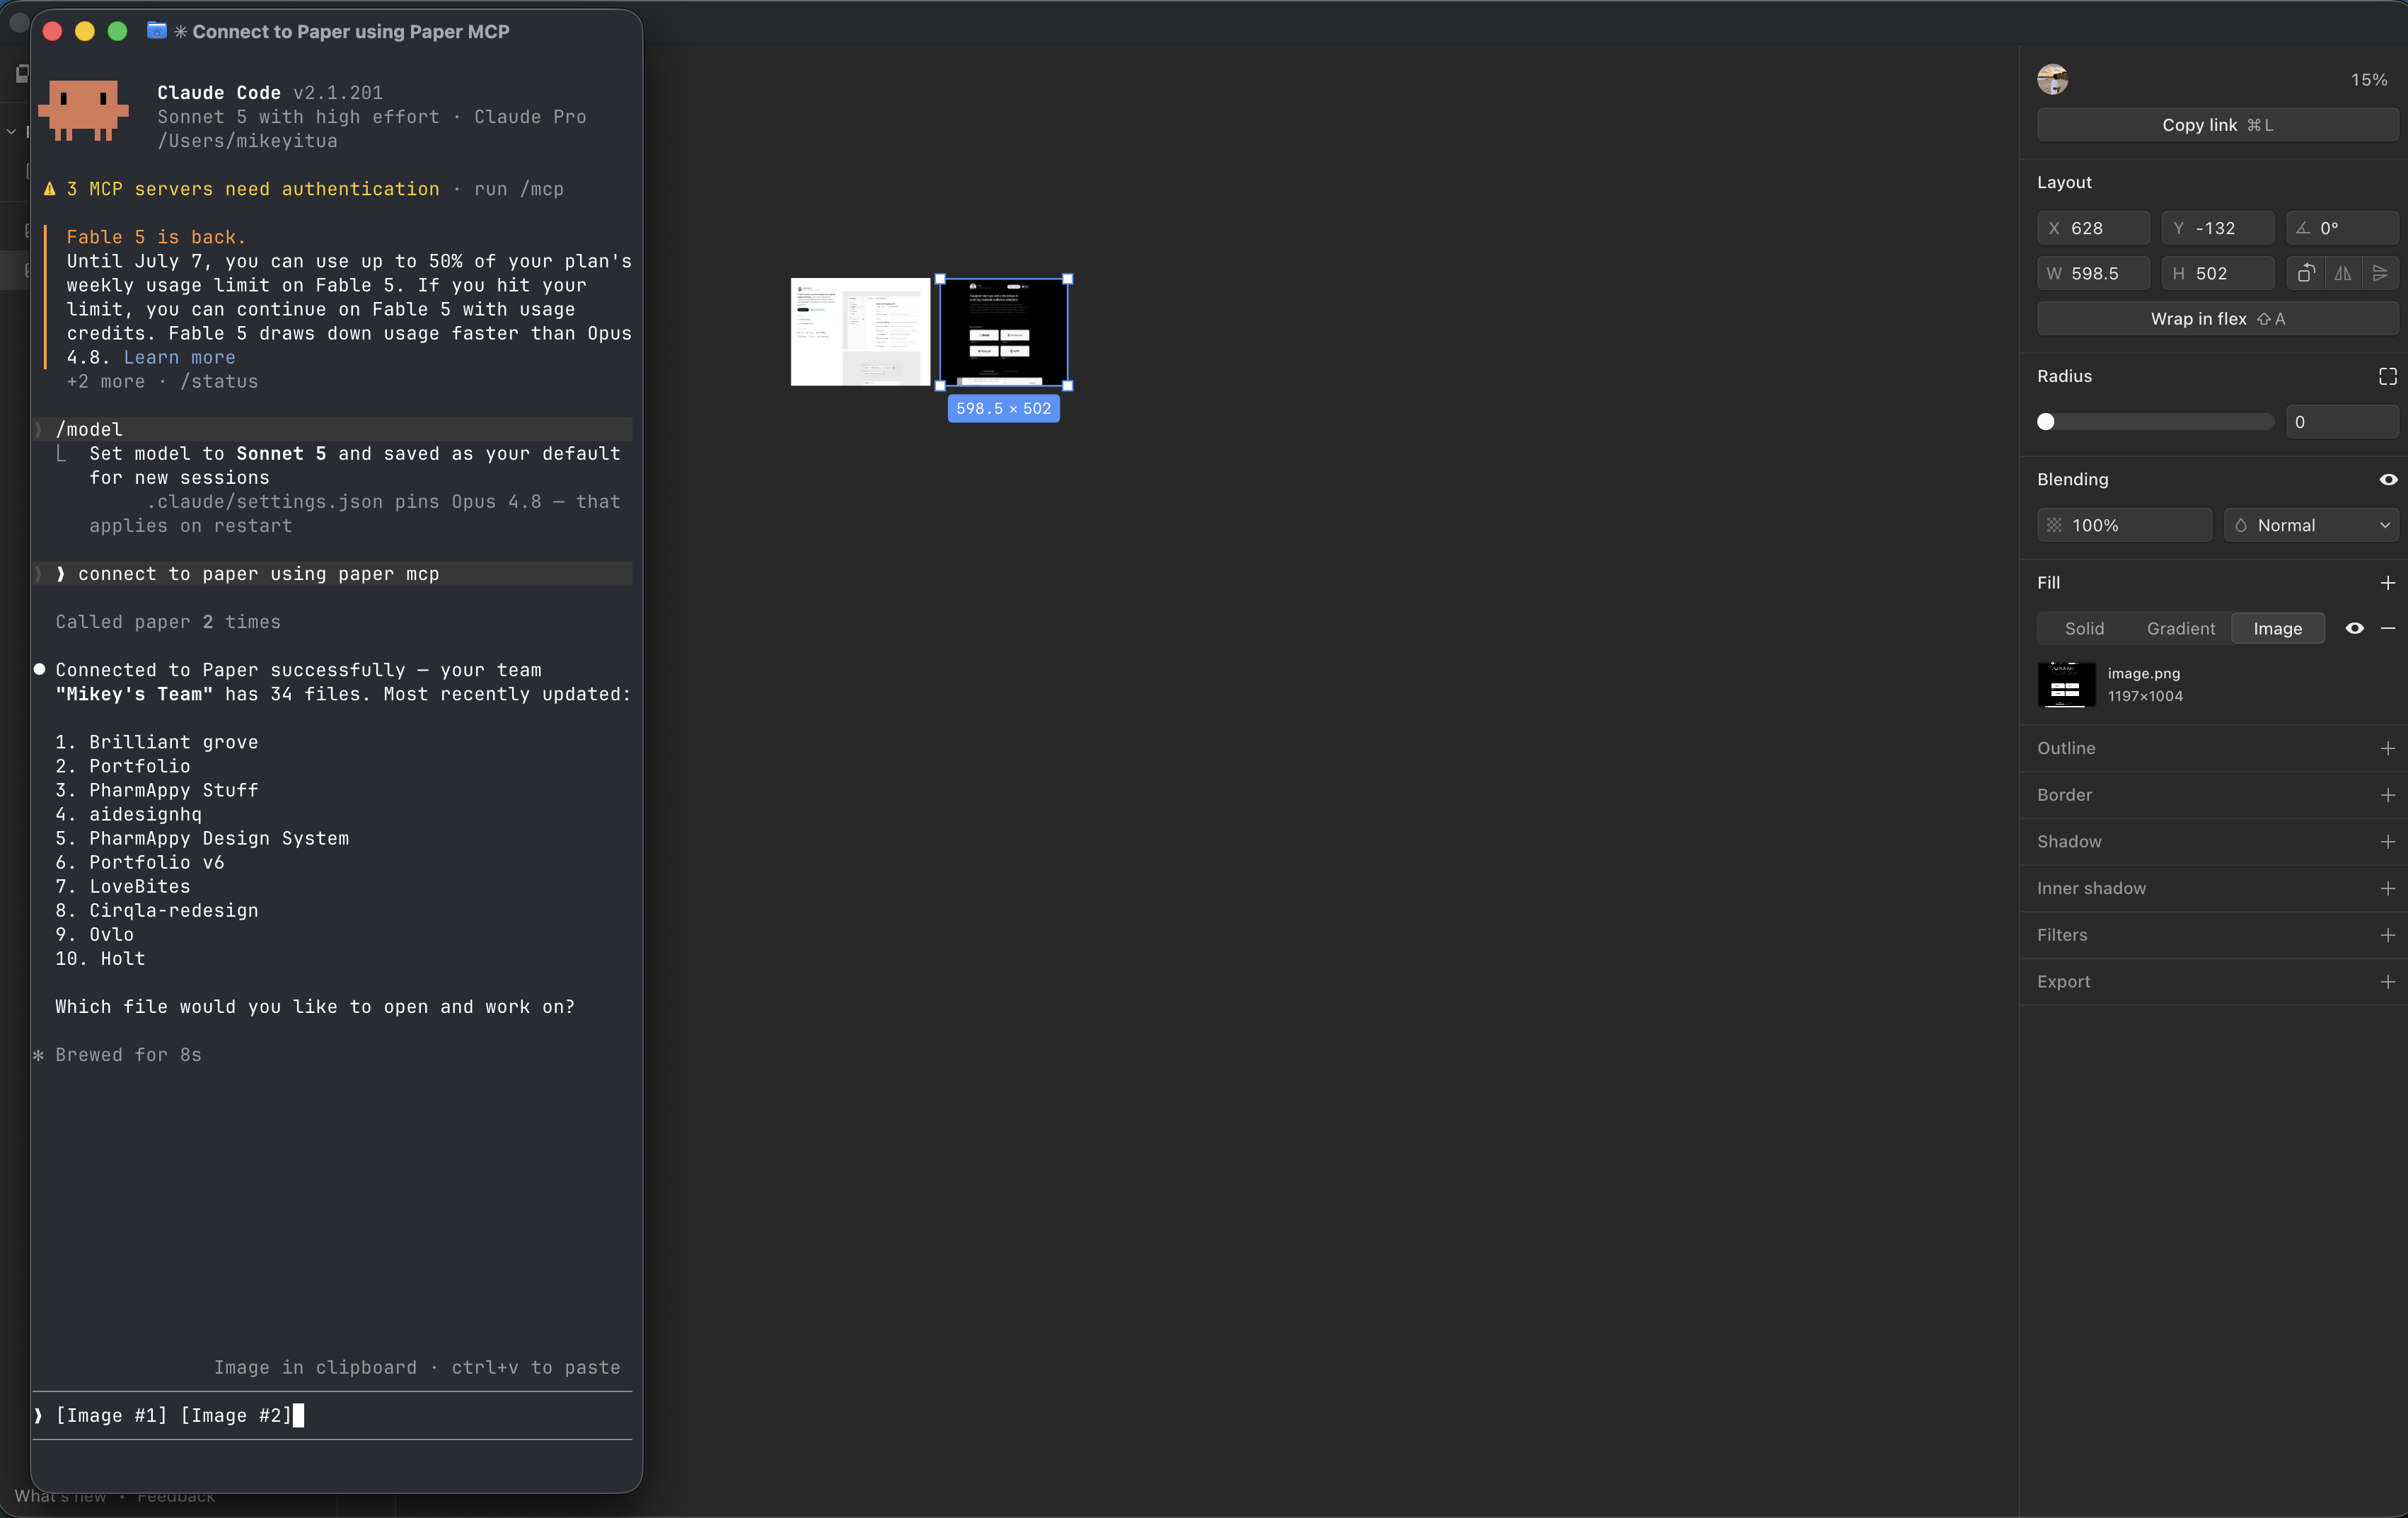2408x1518 pixels.
Task: Add a new fill with Fill plus
Action: (x=2387, y=583)
